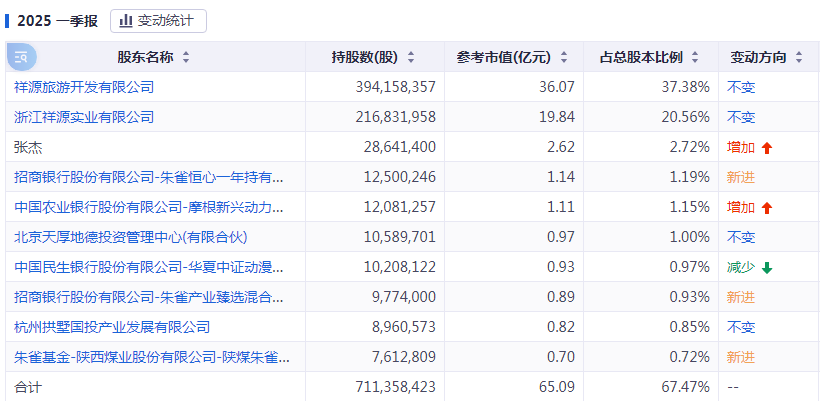Sort by 变动方向 column arrows
Screen dimensions: 820x401
[x=798, y=58]
